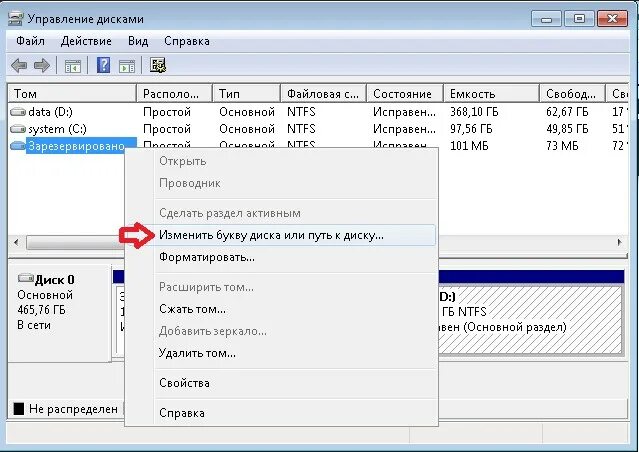This screenshot has width=639, height=452.
Task: Click the drive icon of the Зарезервировано volume
Action: (x=18, y=146)
